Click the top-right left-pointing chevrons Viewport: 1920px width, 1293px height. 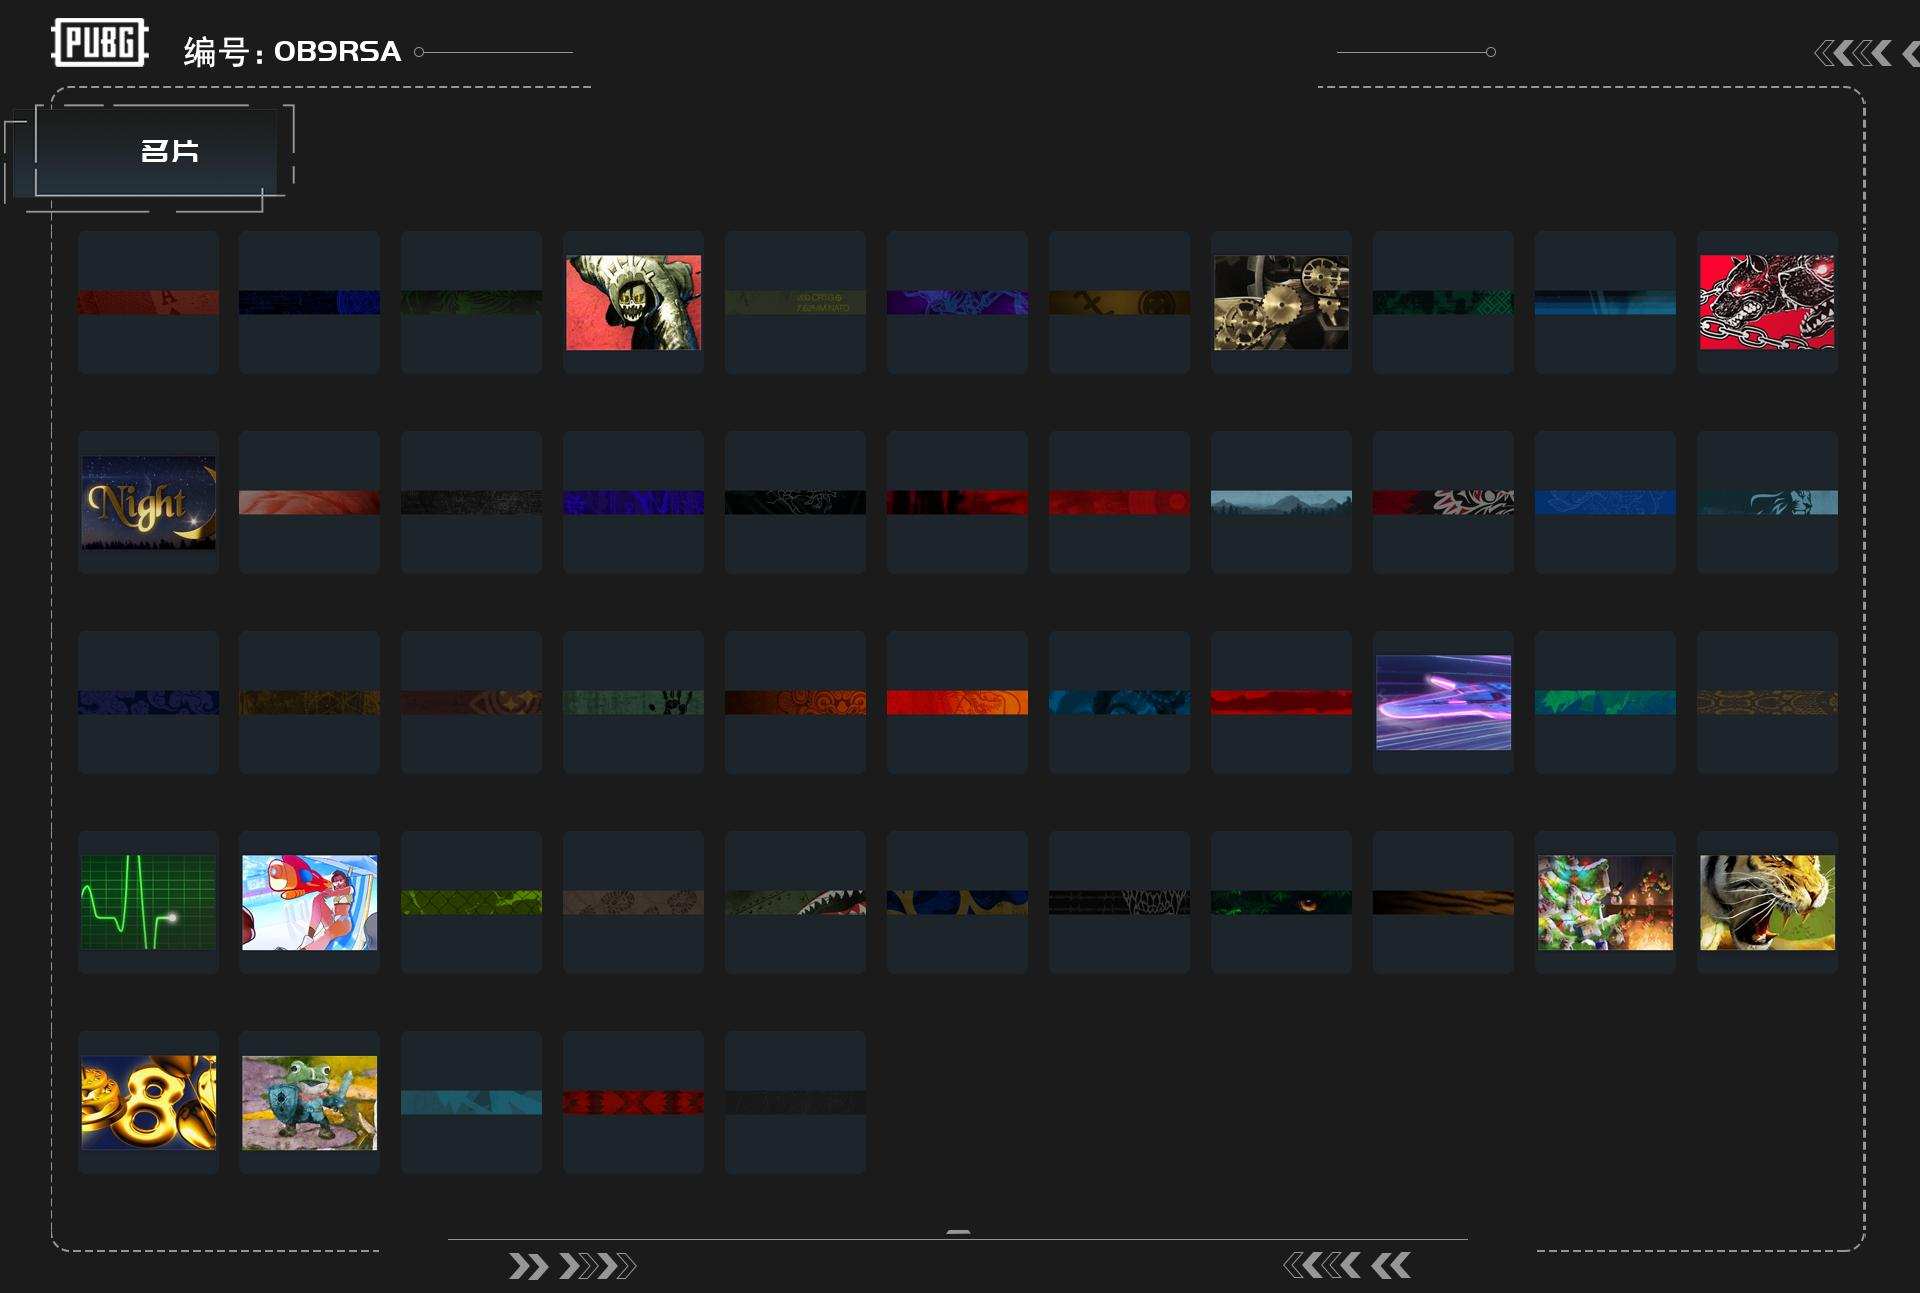tap(1853, 53)
